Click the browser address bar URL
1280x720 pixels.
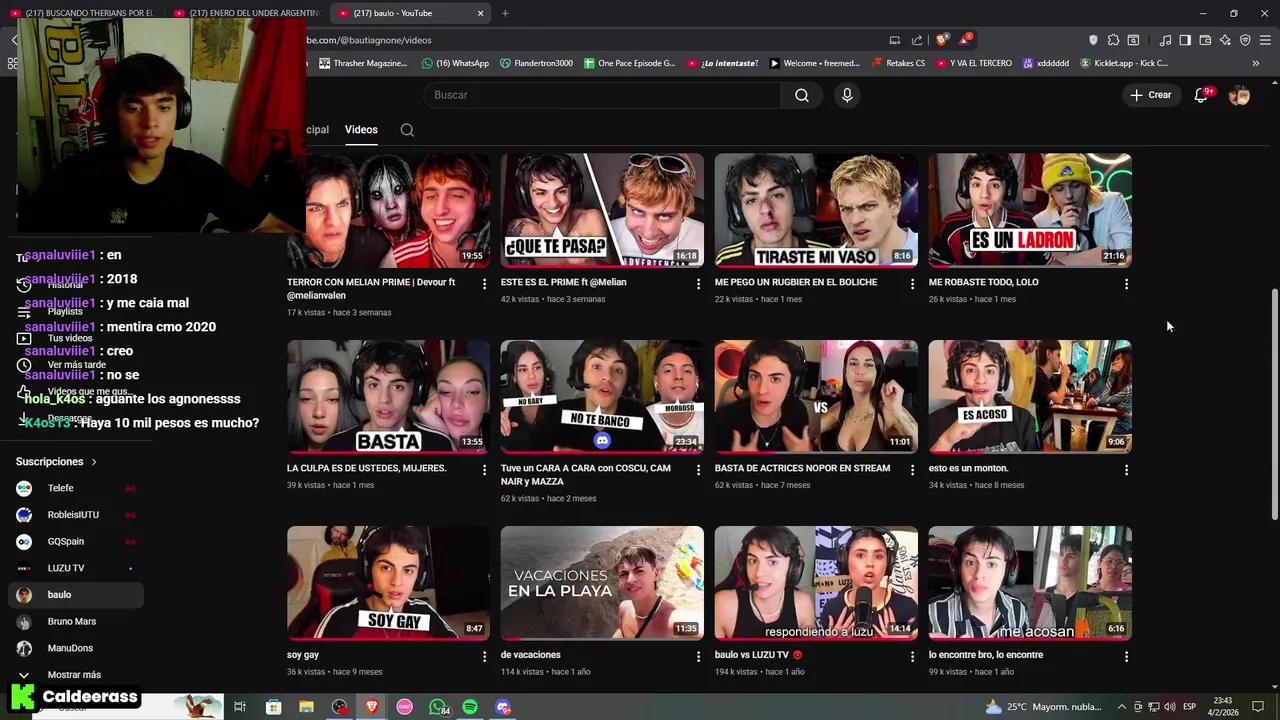tap(370, 40)
